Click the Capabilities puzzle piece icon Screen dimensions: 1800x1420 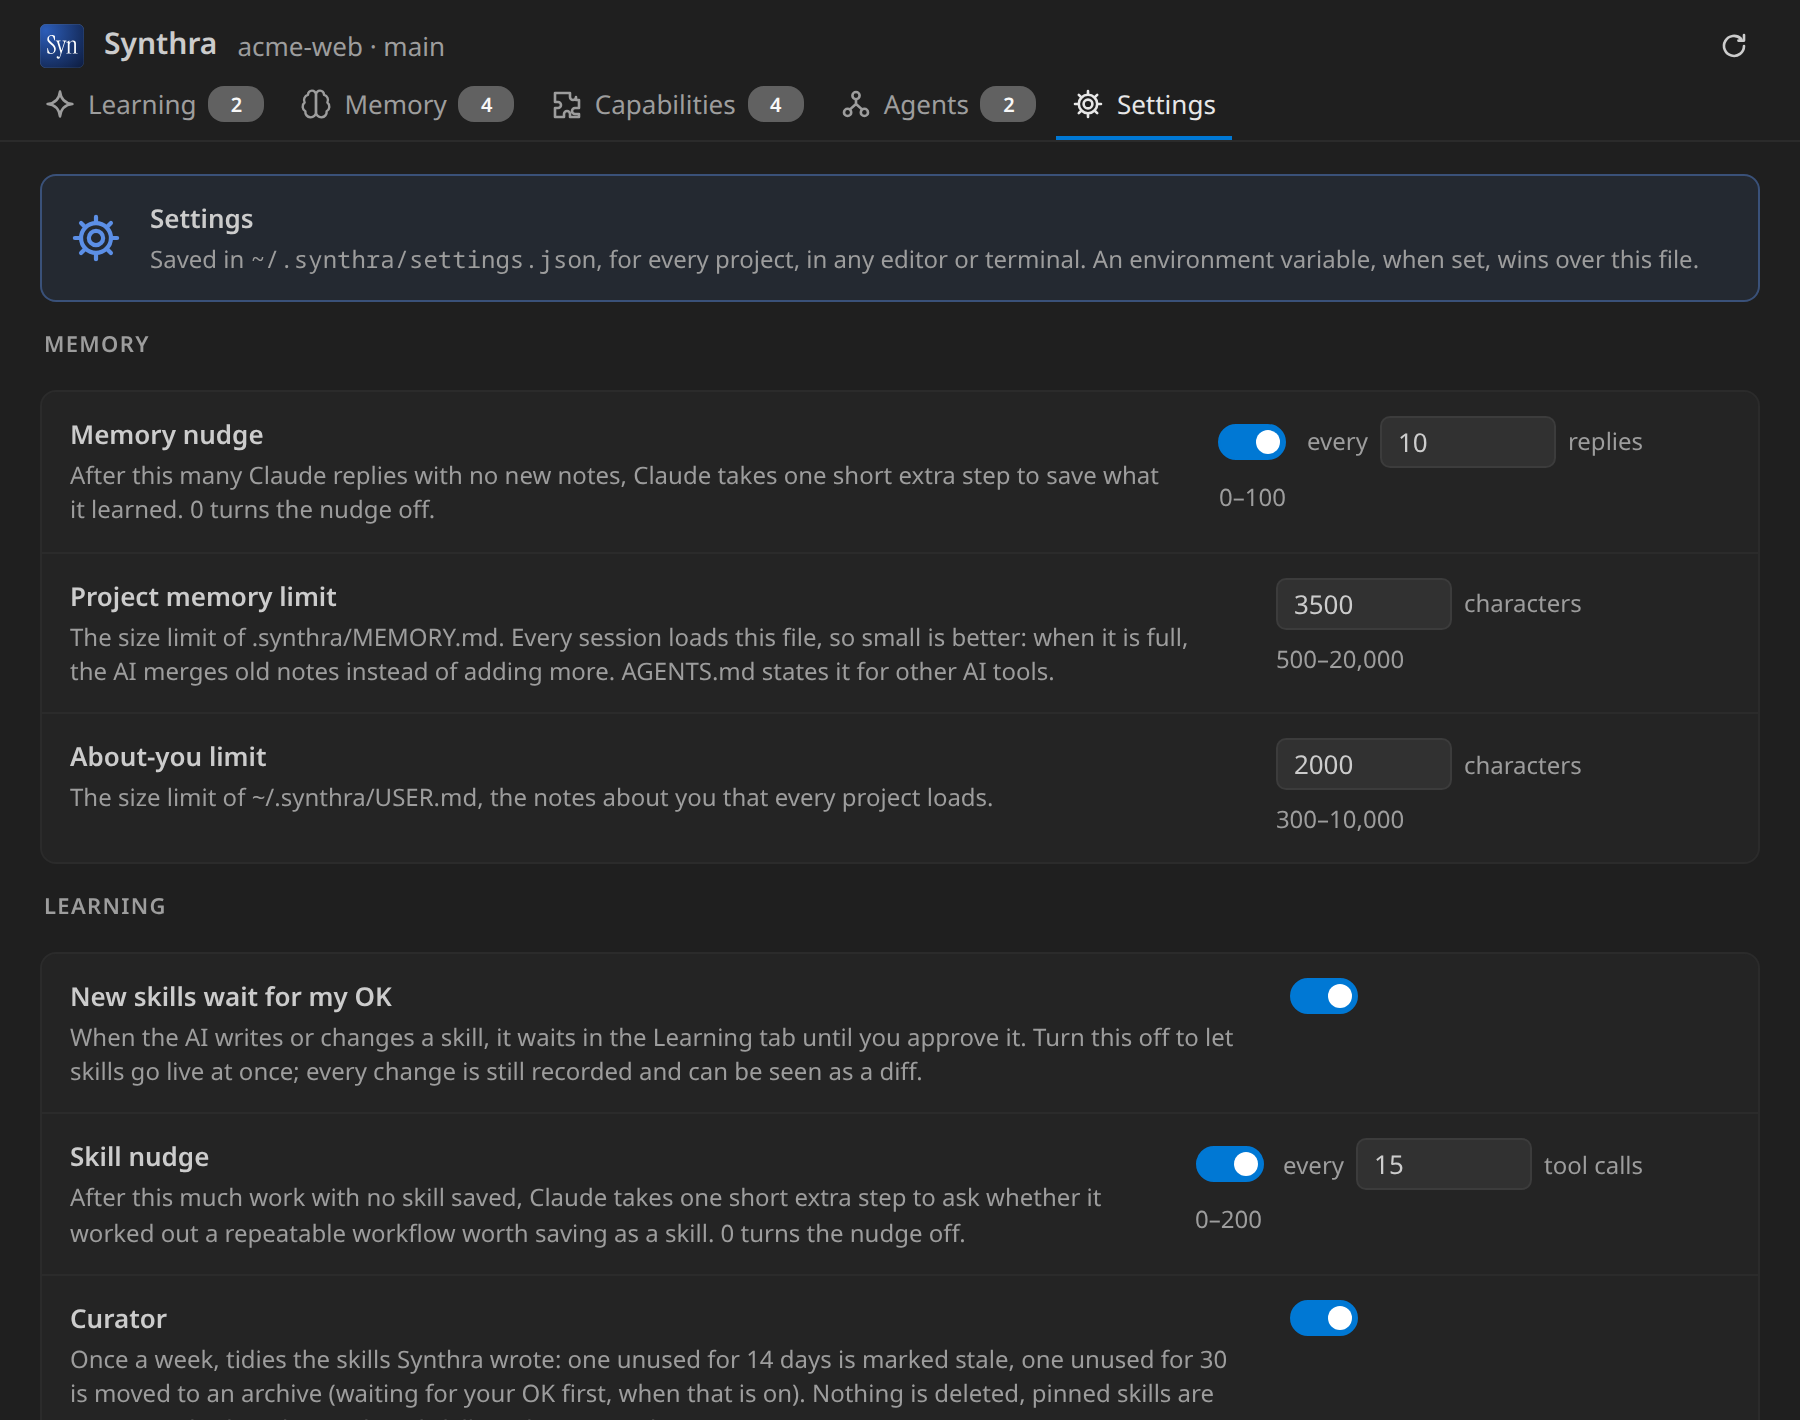pyautogui.click(x=566, y=105)
